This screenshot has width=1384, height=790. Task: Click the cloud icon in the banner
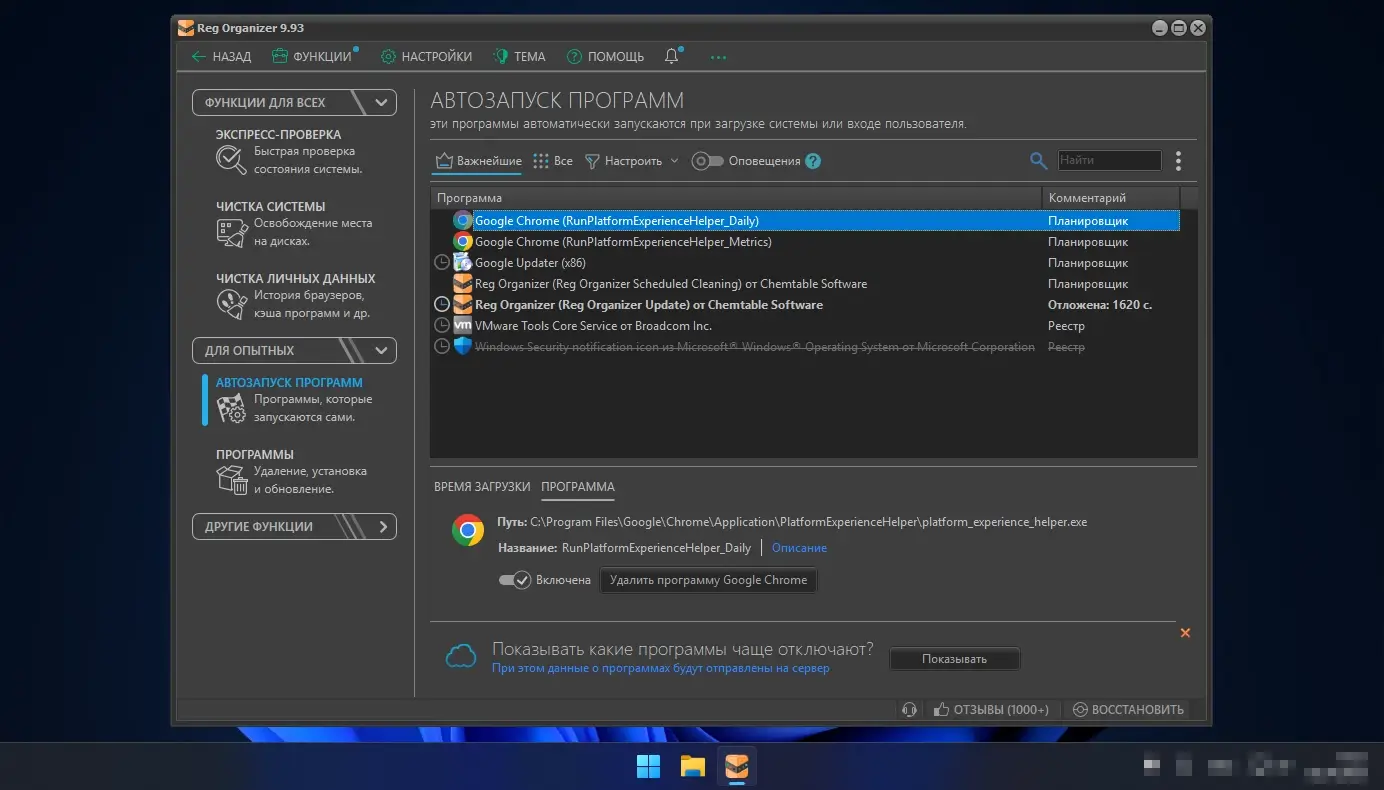click(461, 656)
